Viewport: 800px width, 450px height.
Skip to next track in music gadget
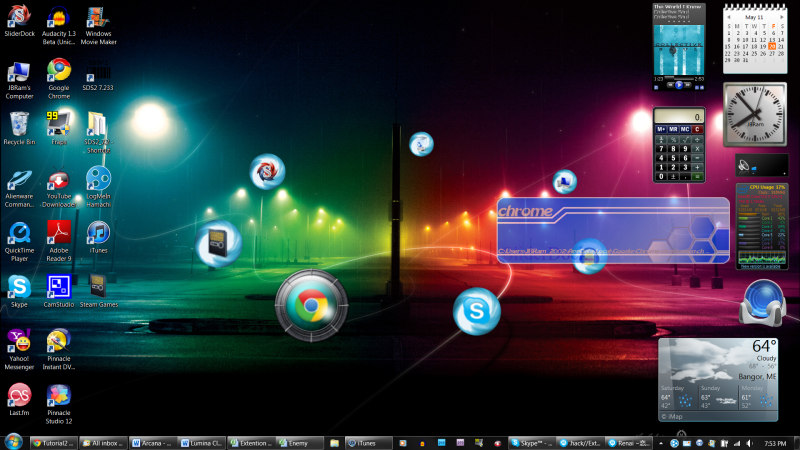688,86
